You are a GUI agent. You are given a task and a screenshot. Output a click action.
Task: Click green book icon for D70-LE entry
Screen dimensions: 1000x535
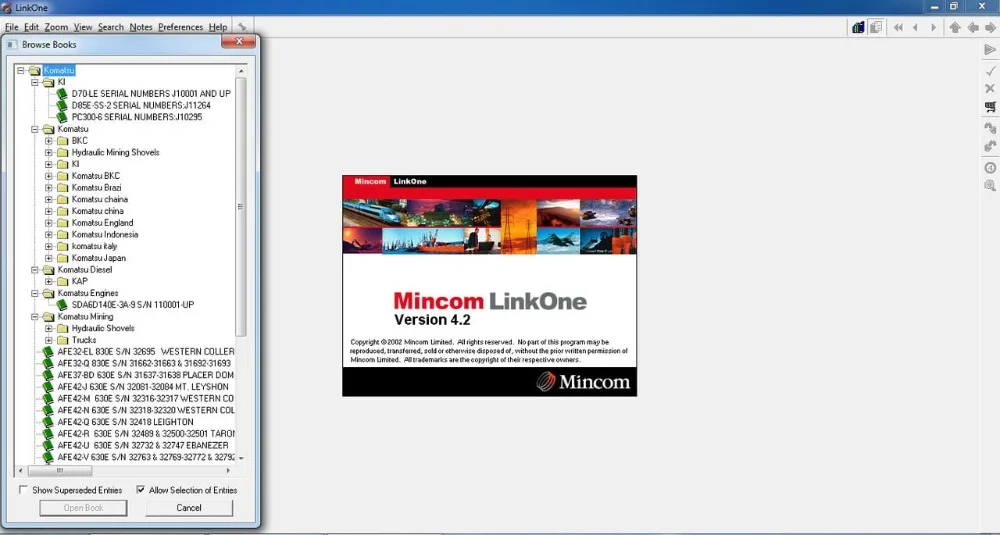[62, 94]
